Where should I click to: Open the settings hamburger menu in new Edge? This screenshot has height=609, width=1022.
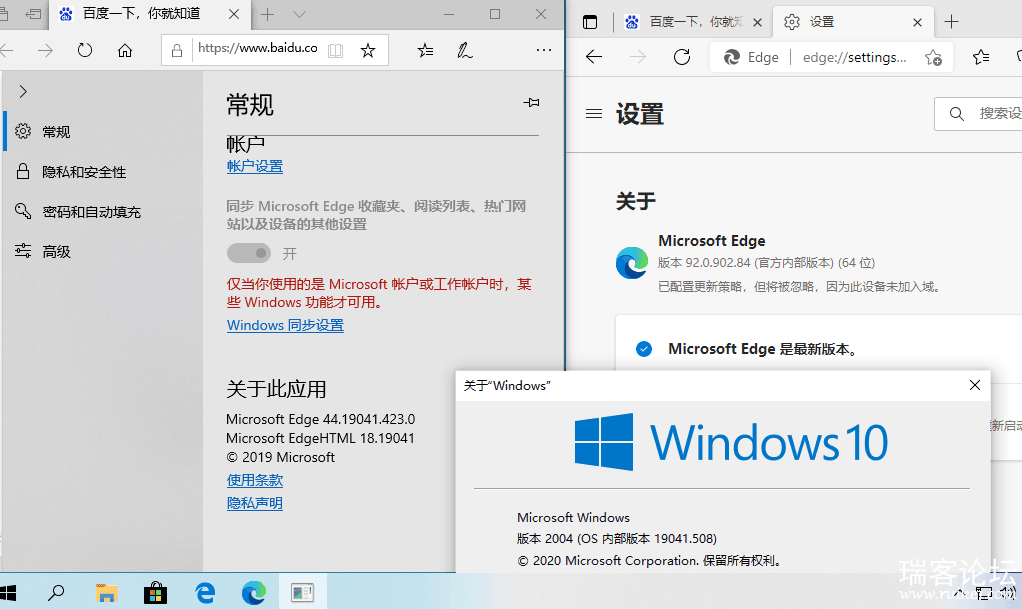[x=594, y=114]
